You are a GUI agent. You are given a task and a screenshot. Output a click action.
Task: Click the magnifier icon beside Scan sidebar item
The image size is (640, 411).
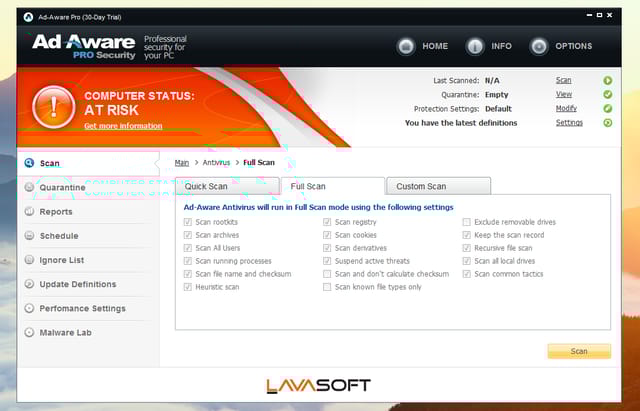pos(29,163)
